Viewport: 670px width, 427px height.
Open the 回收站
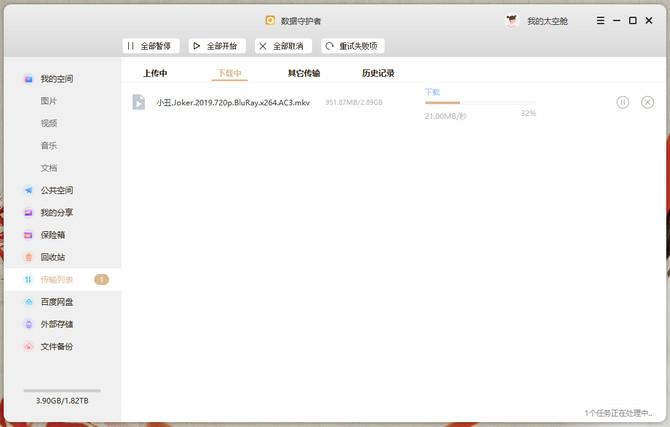pos(53,257)
